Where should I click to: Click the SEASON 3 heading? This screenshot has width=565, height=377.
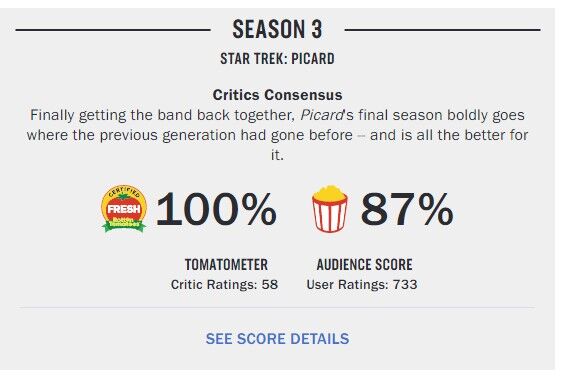[277, 29]
